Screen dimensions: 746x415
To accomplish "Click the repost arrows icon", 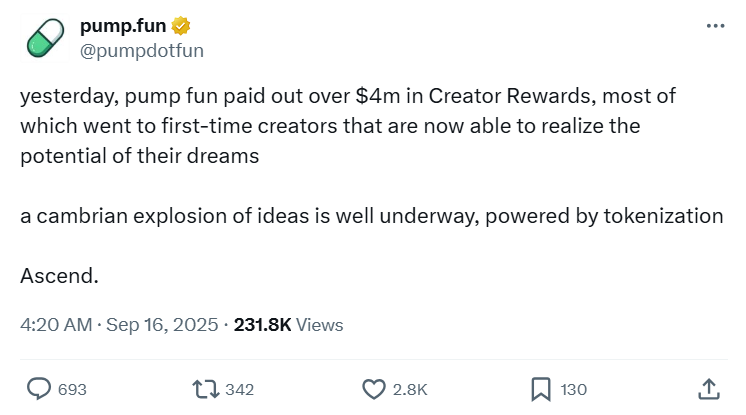I will click(x=205, y=388).
